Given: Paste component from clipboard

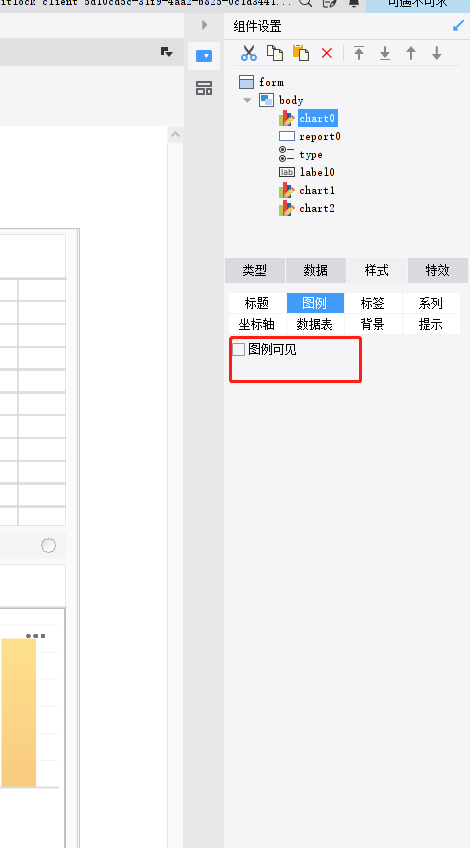Looking at the screenshot, I should [301, 53].
